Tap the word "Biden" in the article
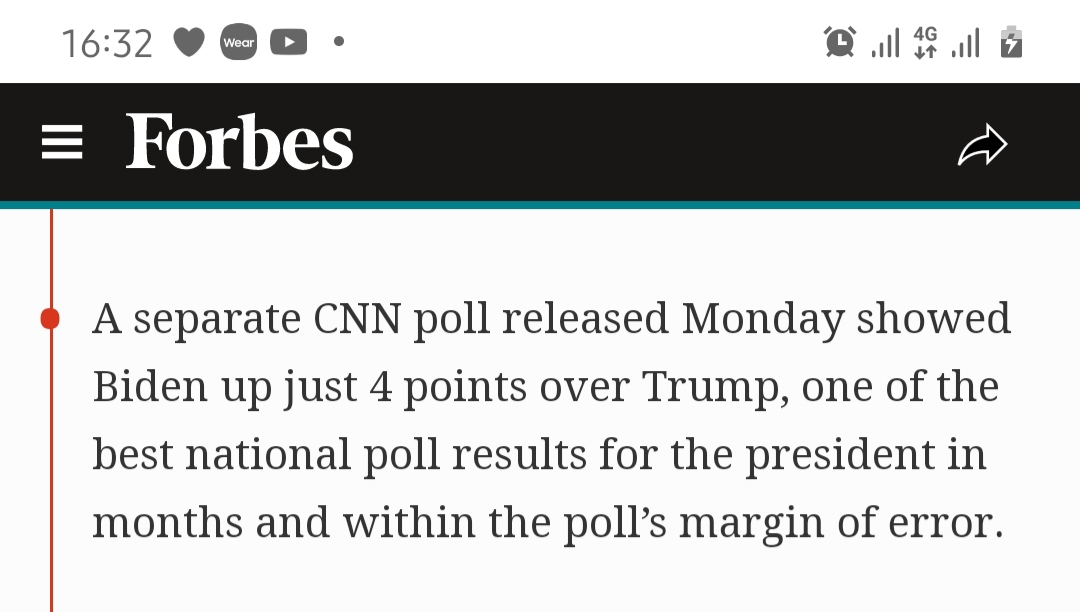 [x=150, y=386]
